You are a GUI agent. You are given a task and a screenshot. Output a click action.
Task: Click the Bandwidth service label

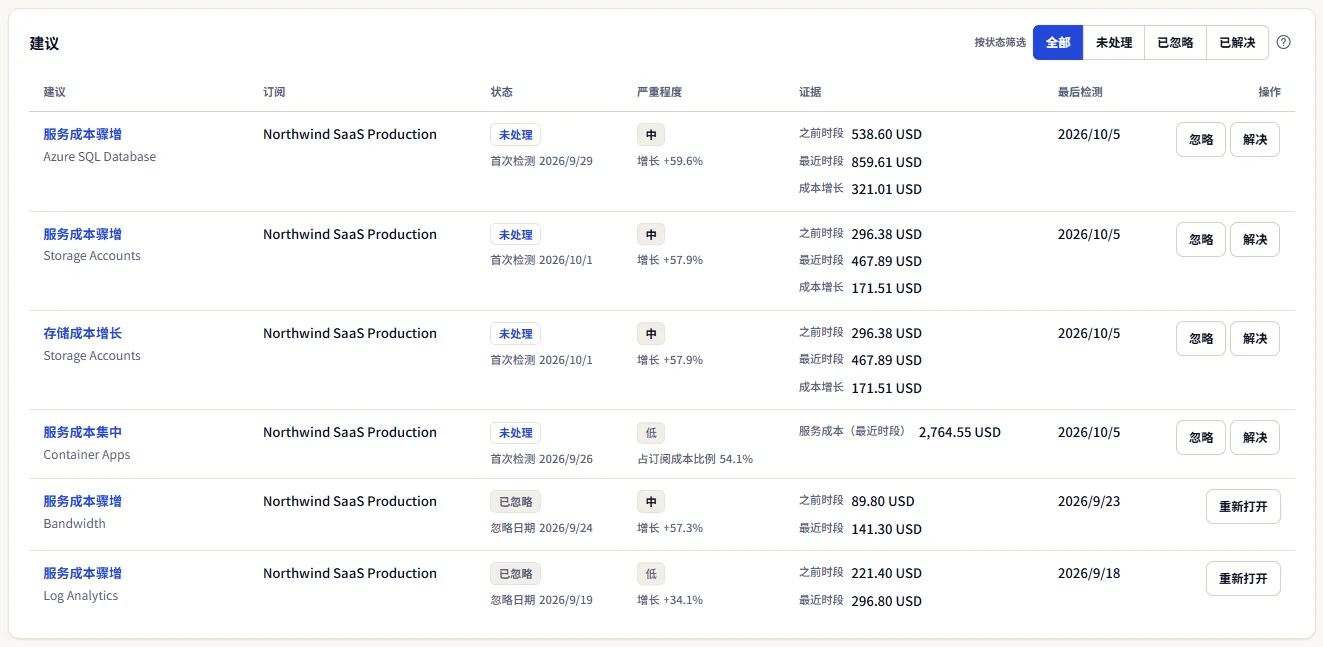click(74, 524)
